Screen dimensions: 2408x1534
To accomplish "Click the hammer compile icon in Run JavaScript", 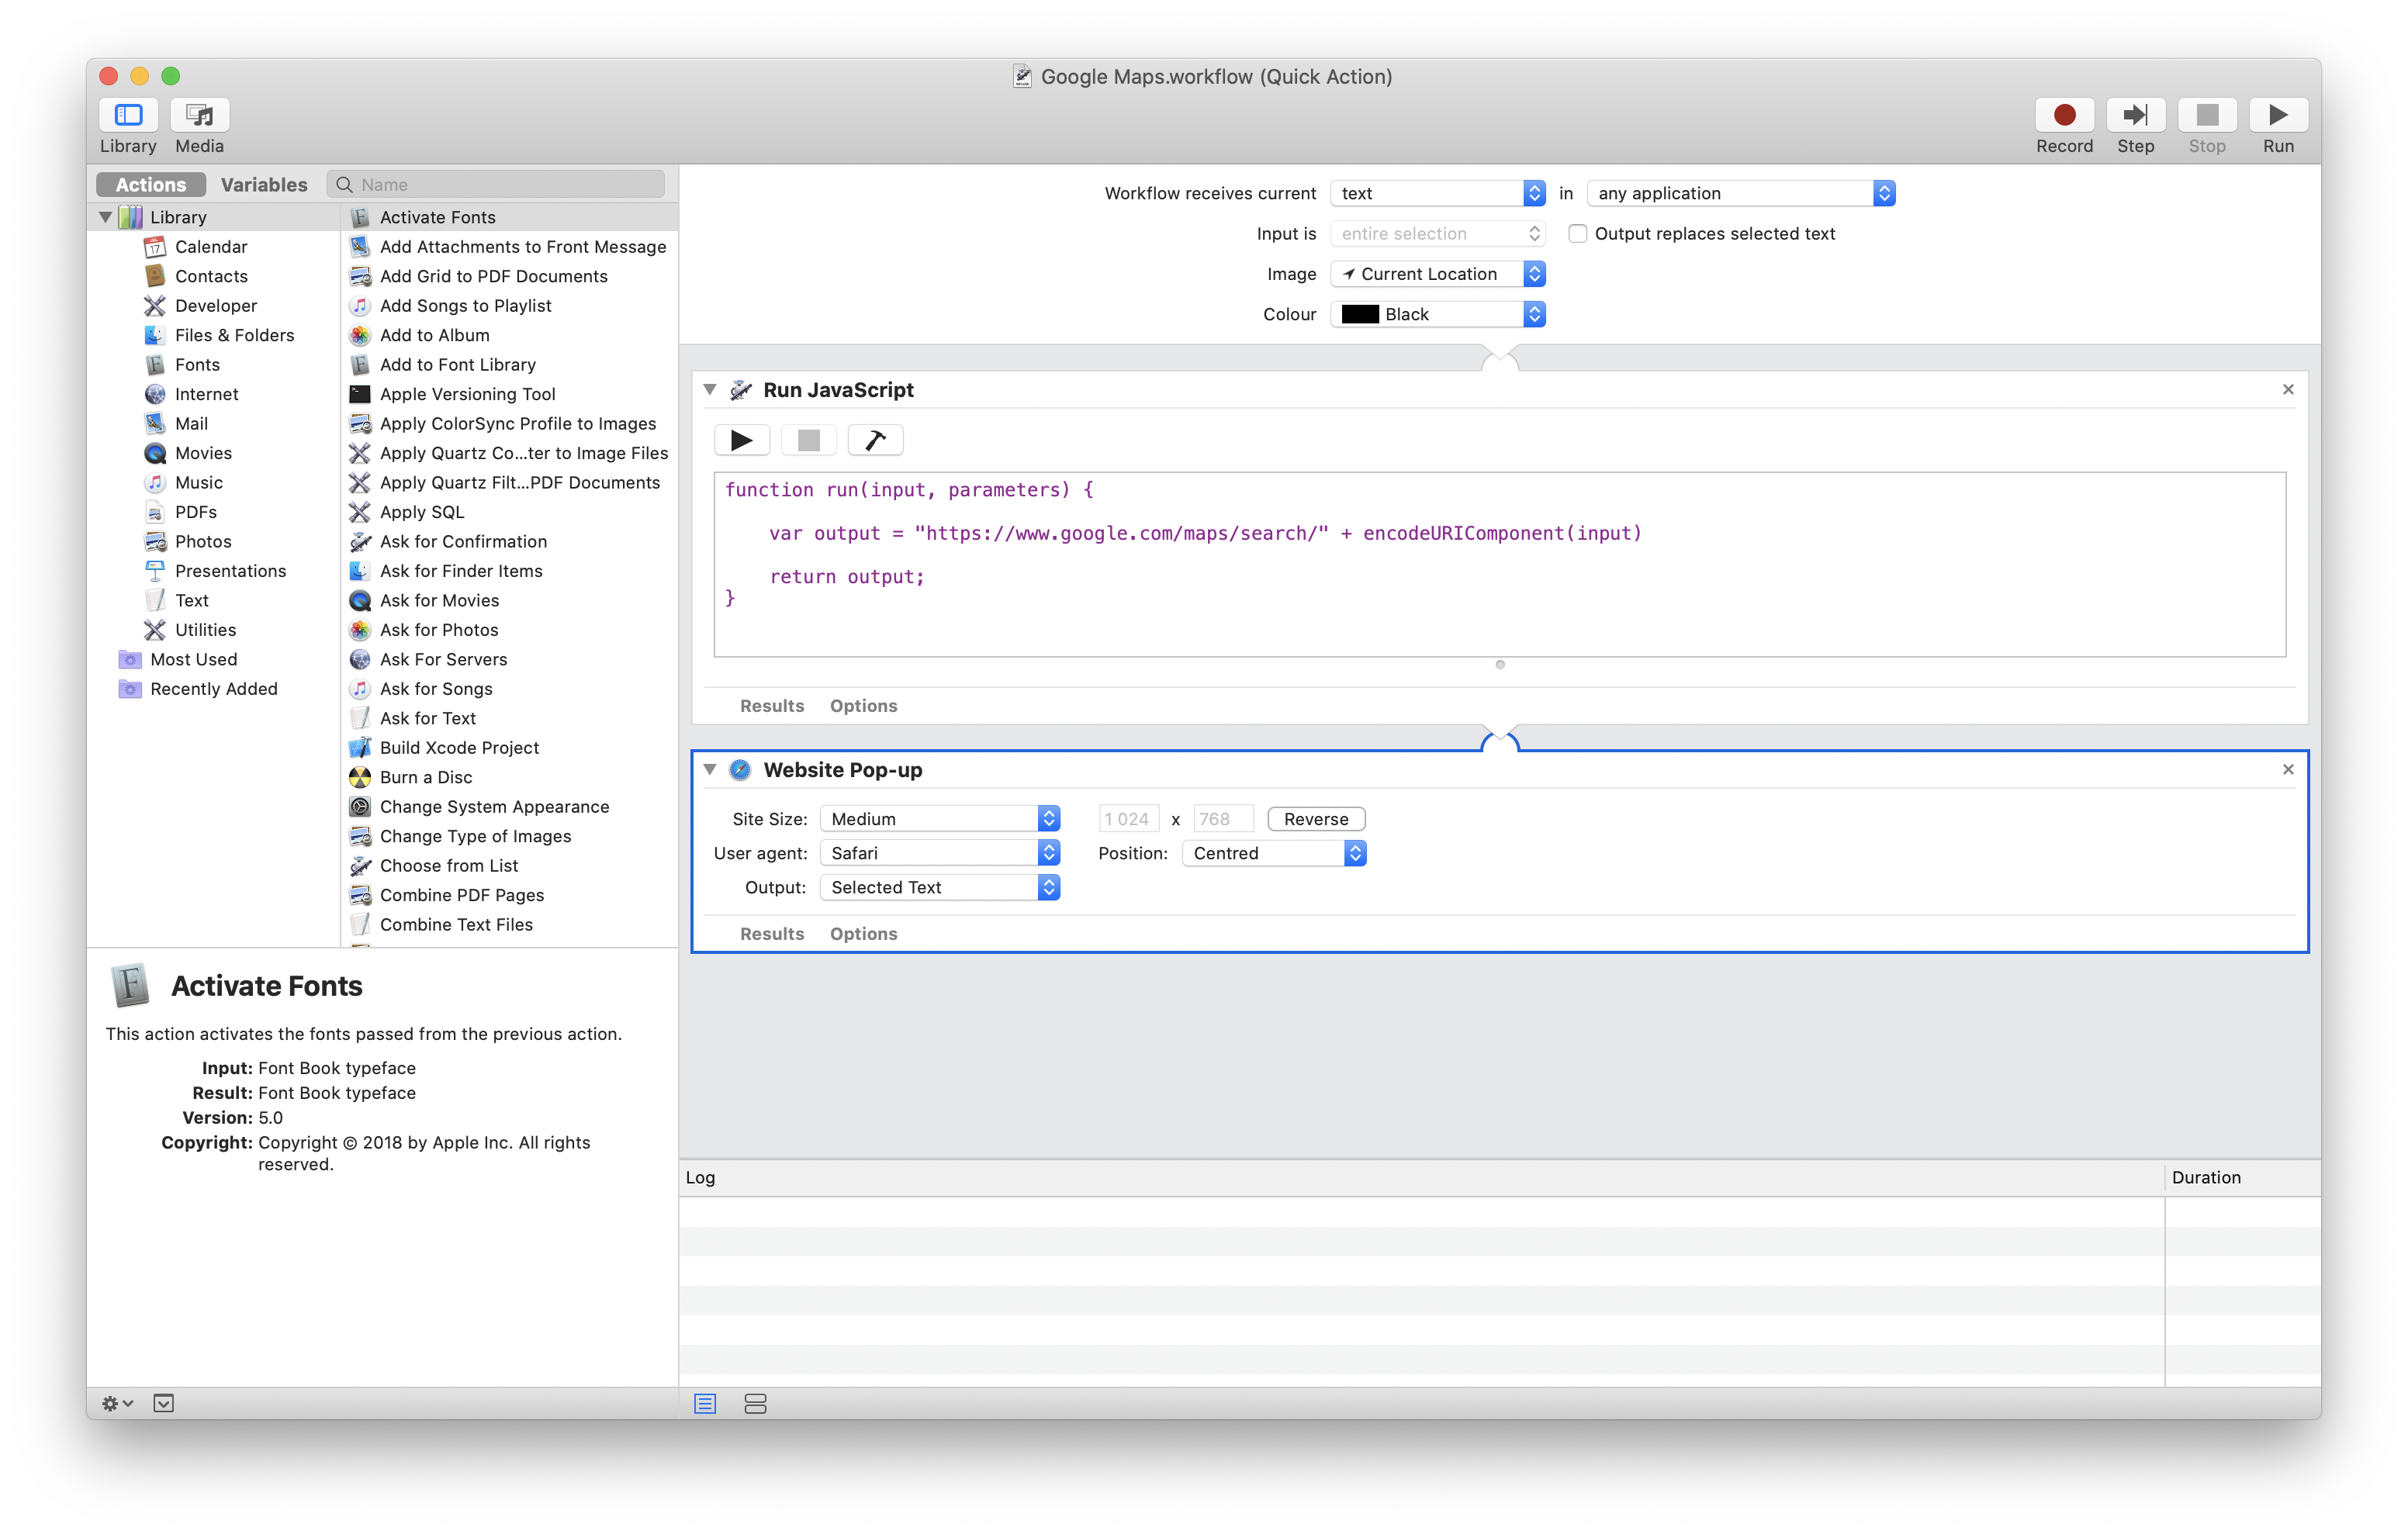I will point(875,440).
